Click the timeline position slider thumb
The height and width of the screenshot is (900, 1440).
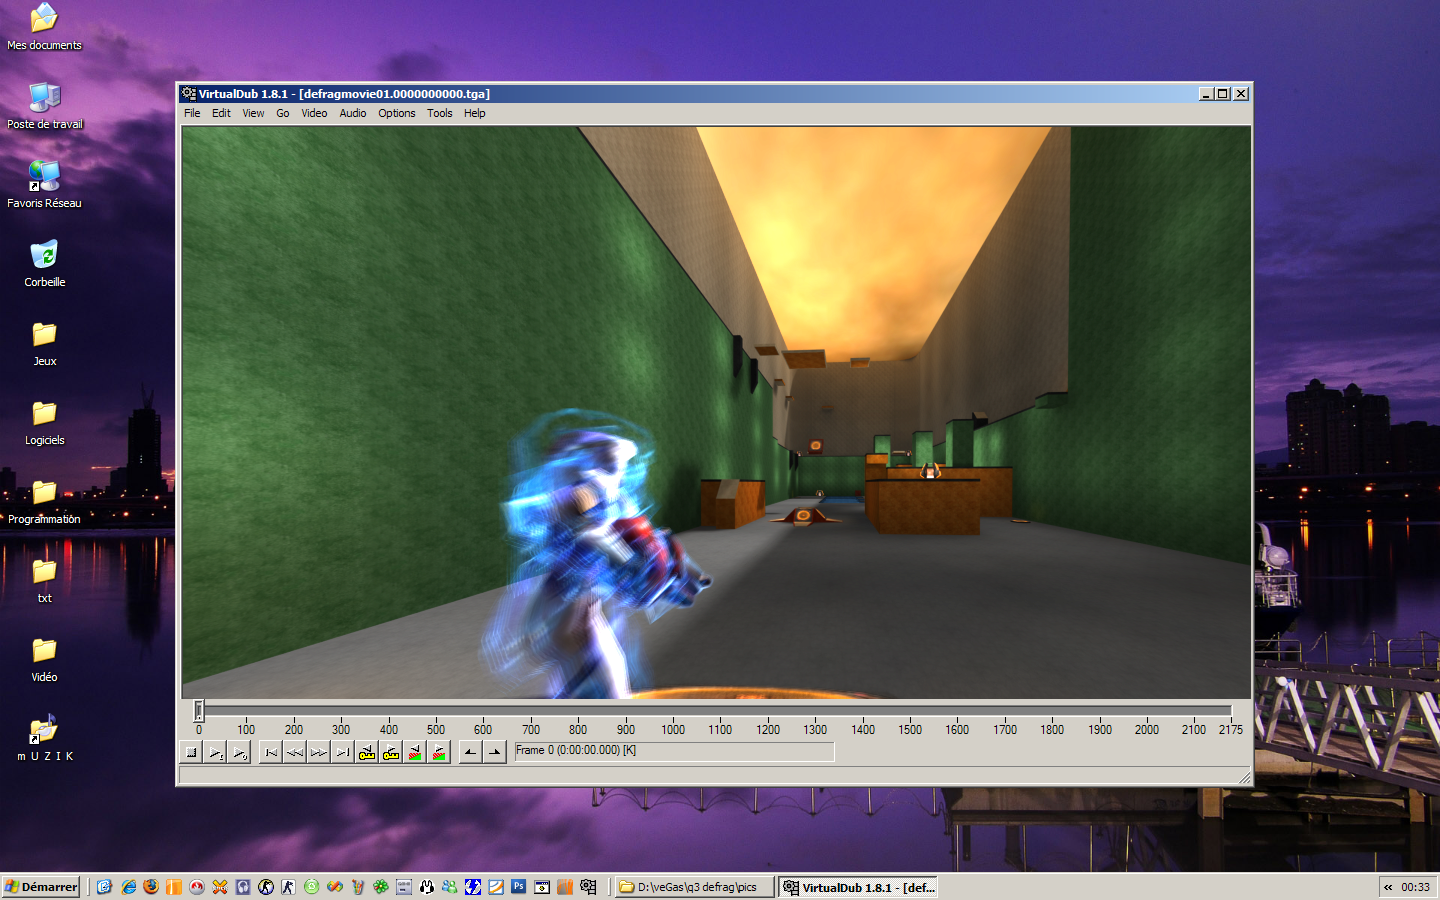pos(199,710)
